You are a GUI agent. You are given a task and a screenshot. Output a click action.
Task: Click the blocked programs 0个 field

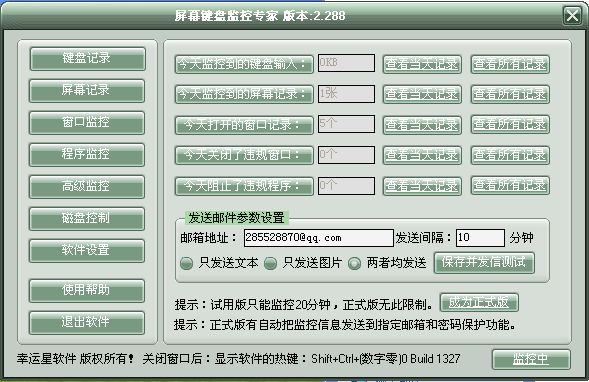click(346, 186)
